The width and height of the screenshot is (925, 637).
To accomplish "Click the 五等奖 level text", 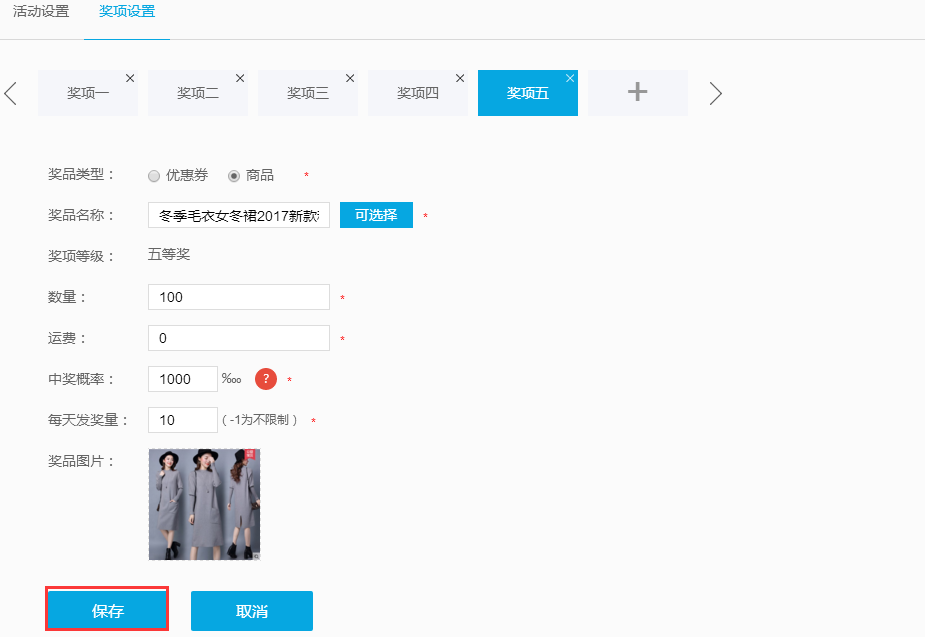I will [169, 254].
